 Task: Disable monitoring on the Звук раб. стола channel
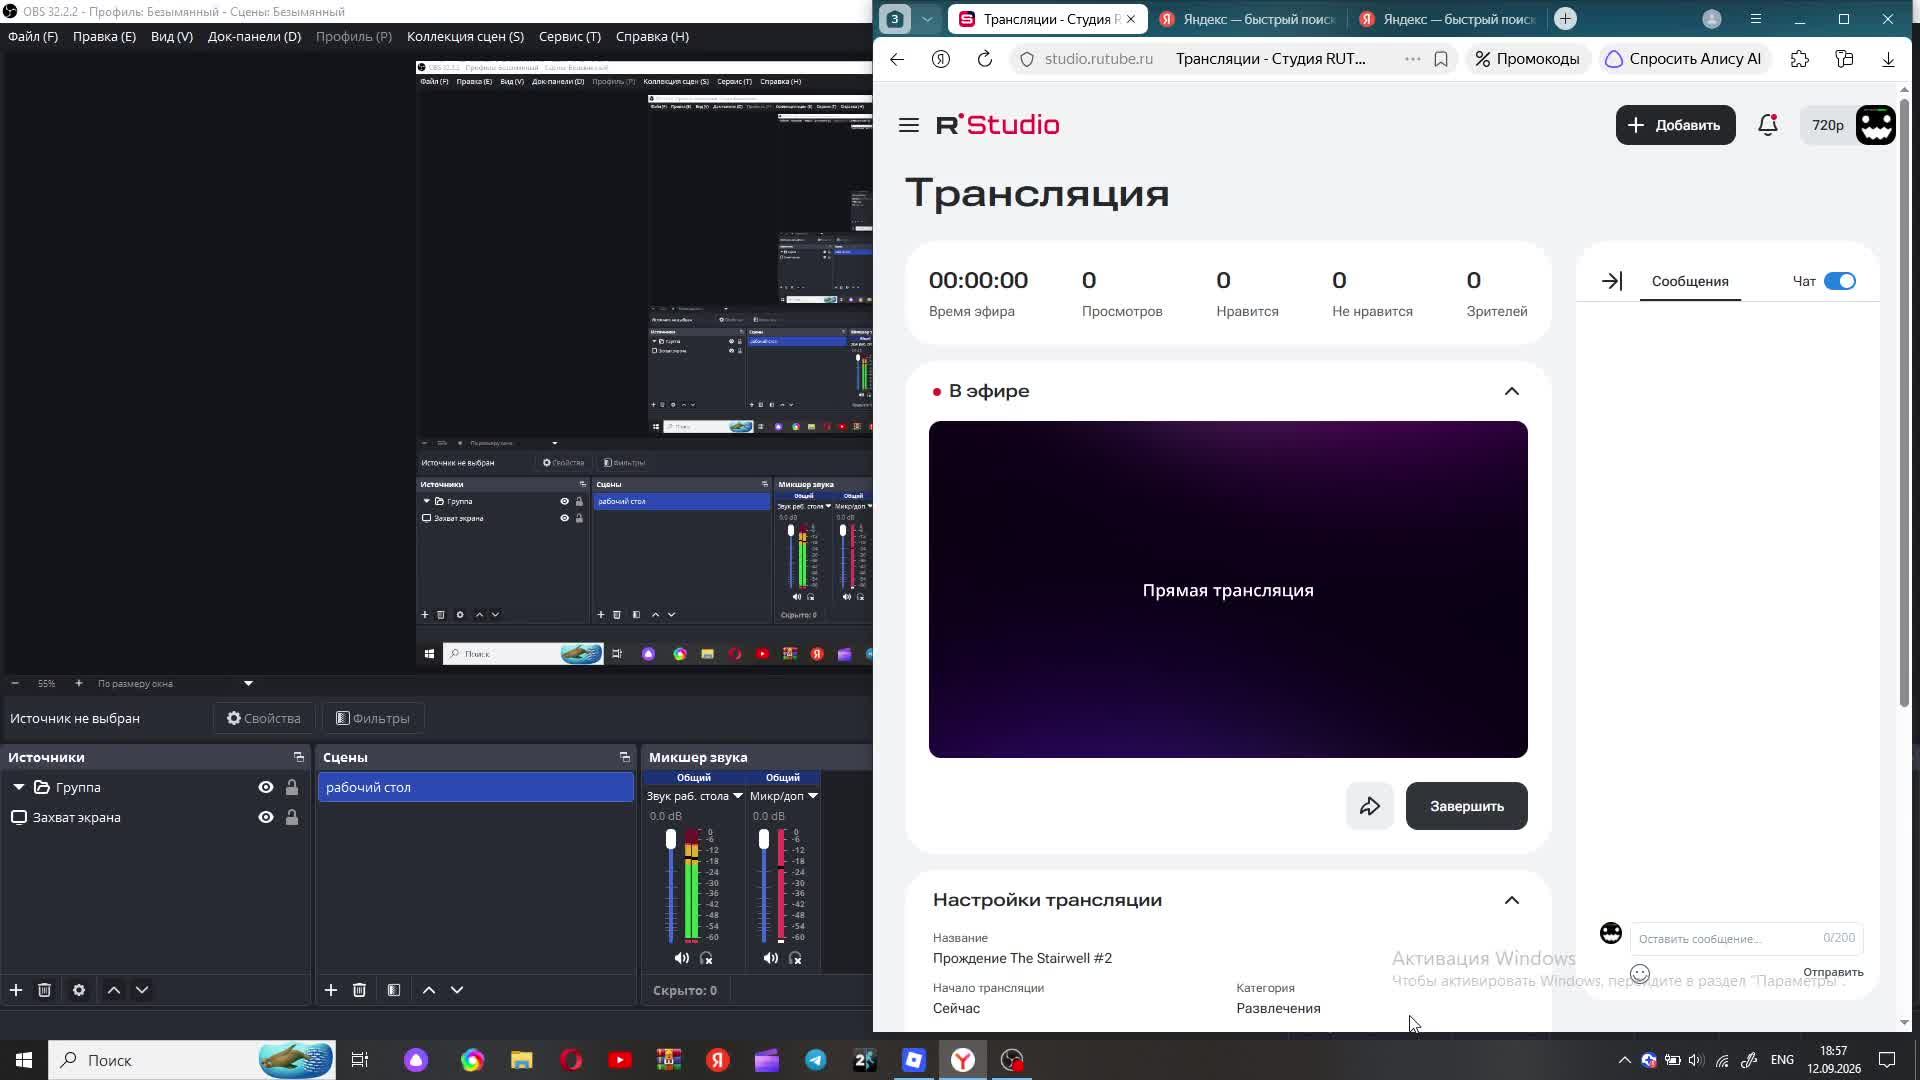(x=707, y=958)
